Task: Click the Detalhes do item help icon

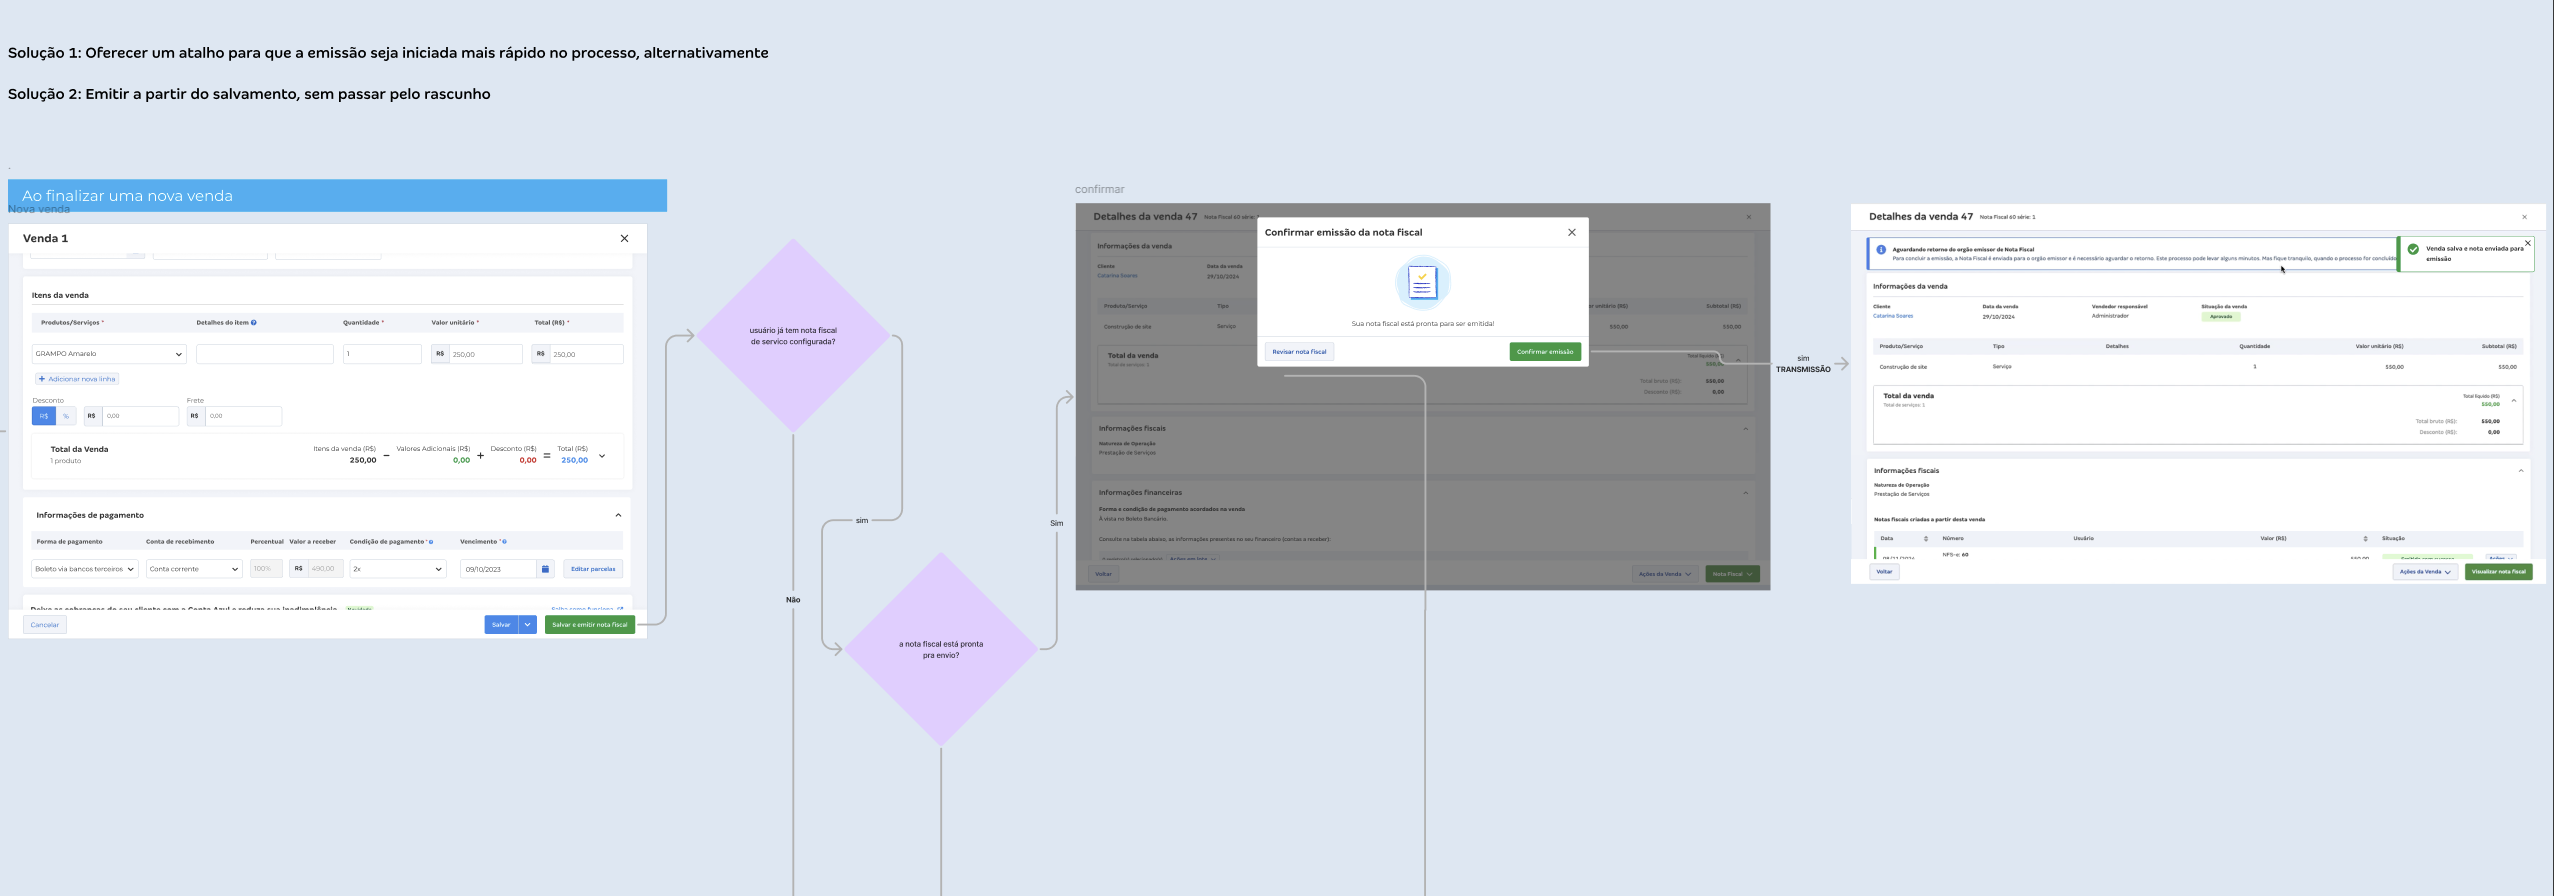Action: tap(254, 323)
